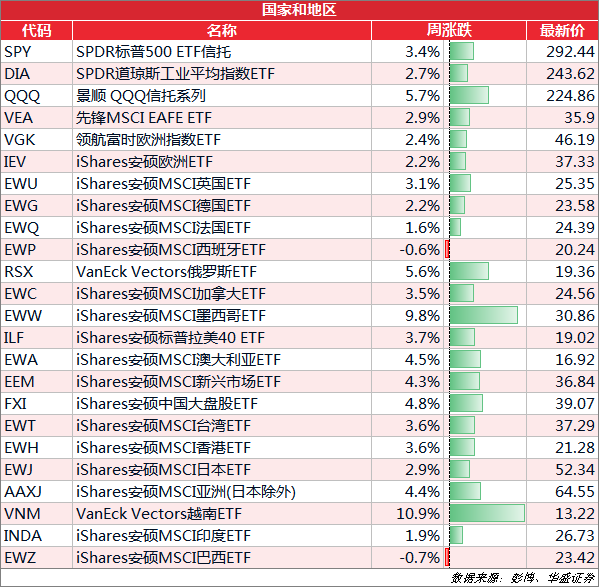Click the INDA ticker cell

(36, 536)
